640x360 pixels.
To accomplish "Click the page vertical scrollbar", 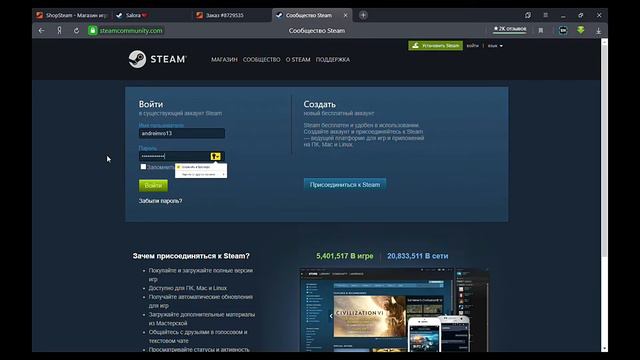I will coord(604,151).
